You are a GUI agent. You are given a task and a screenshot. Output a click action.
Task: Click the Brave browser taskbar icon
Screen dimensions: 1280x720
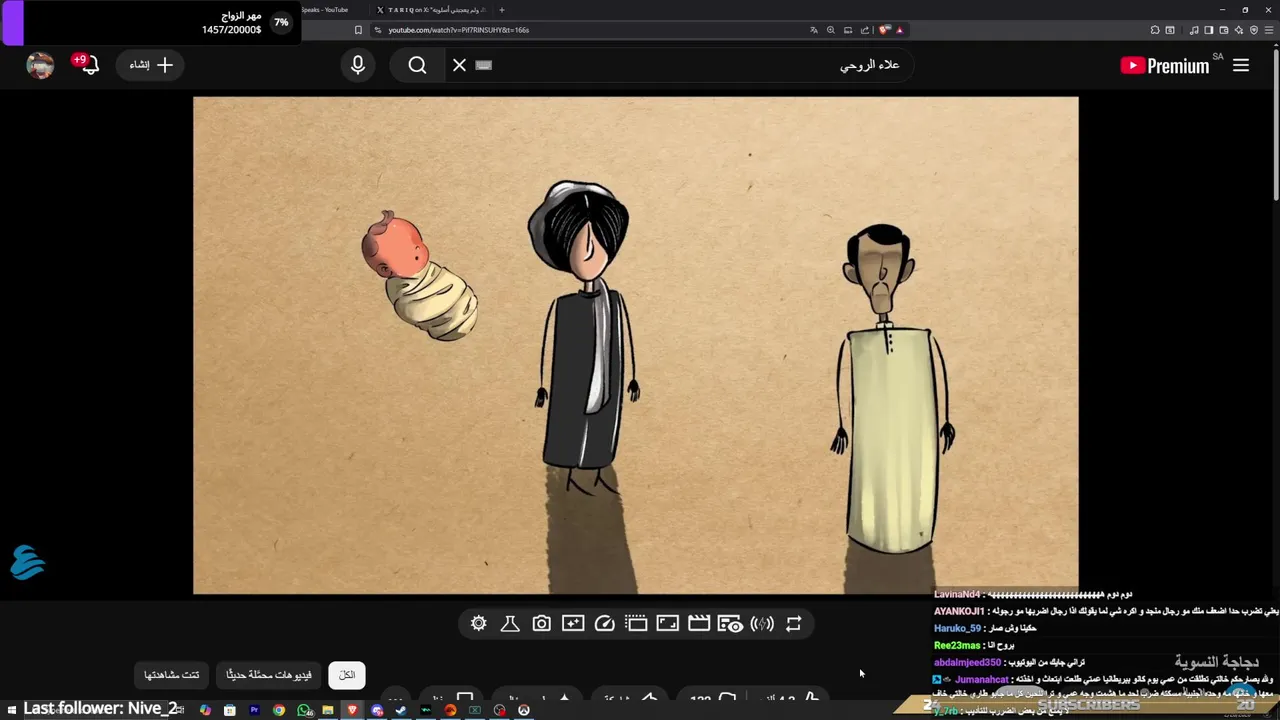point(352,710)
